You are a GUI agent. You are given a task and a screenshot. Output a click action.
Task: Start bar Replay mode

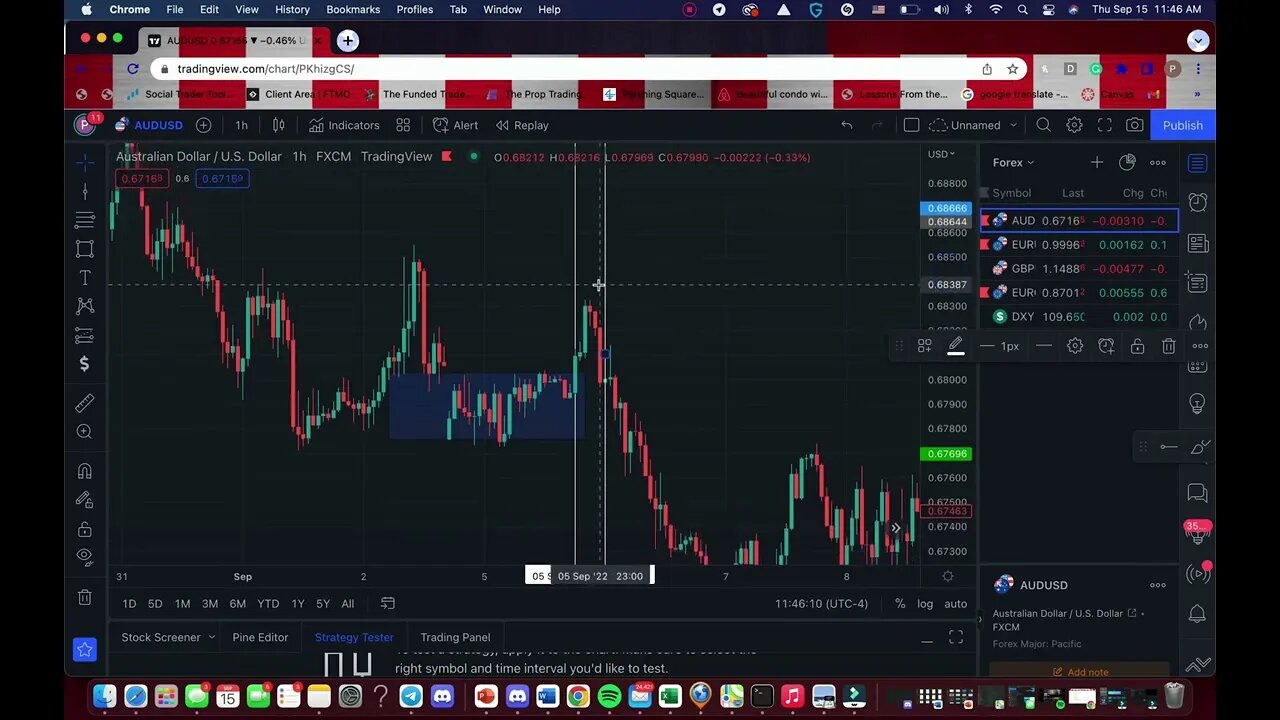tap(520, 125)
